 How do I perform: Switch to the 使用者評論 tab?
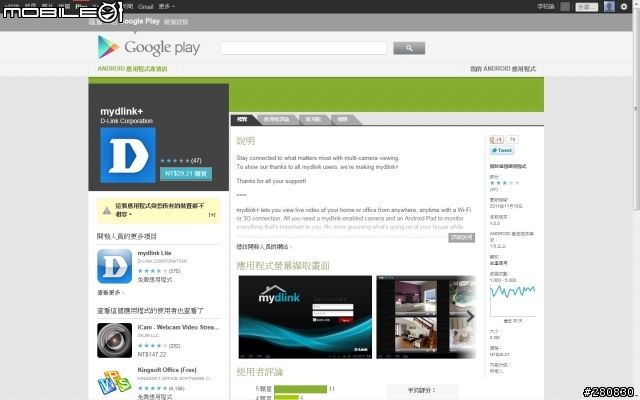coord(276,119)
